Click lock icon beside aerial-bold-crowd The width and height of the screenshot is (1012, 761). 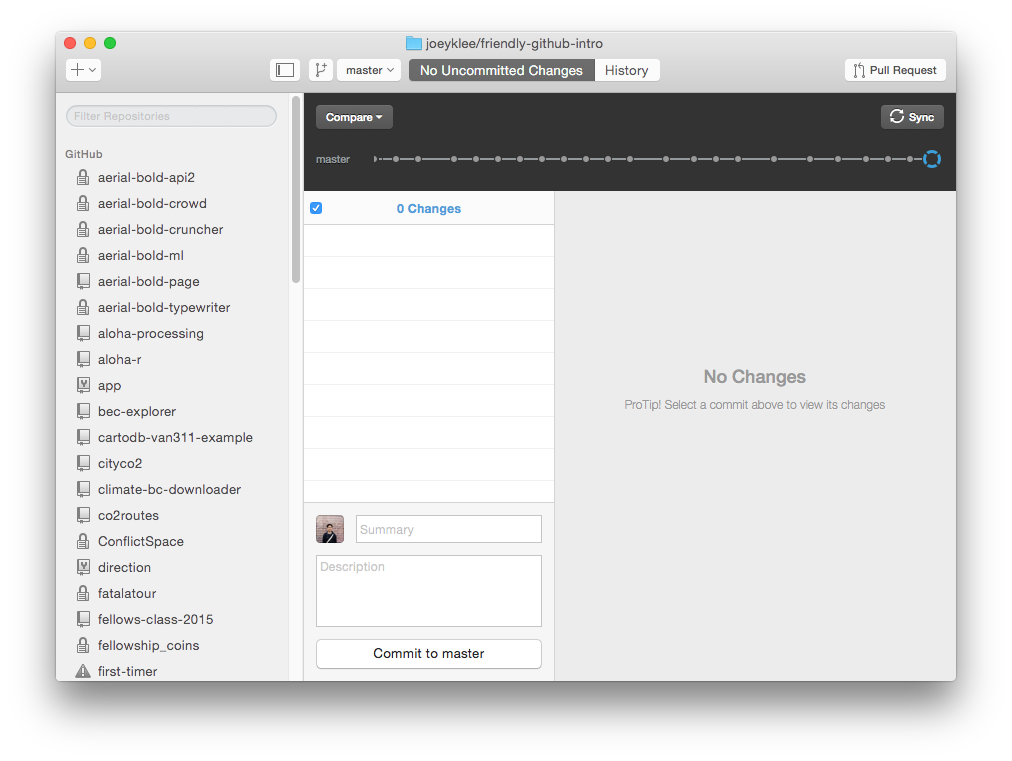(x=83, y=203)
